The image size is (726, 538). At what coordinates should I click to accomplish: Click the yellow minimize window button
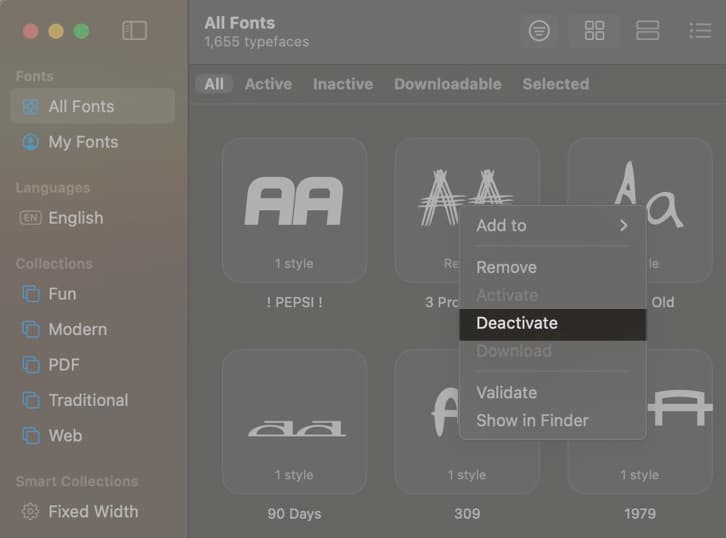56,31
